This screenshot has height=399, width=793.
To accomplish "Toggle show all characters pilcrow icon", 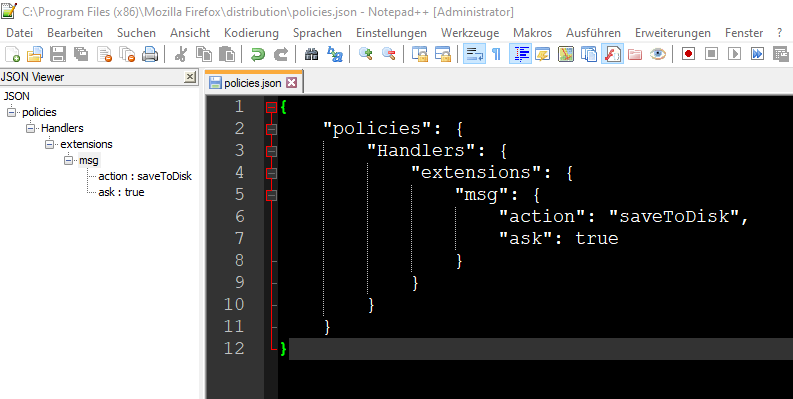I will point(497,54).
